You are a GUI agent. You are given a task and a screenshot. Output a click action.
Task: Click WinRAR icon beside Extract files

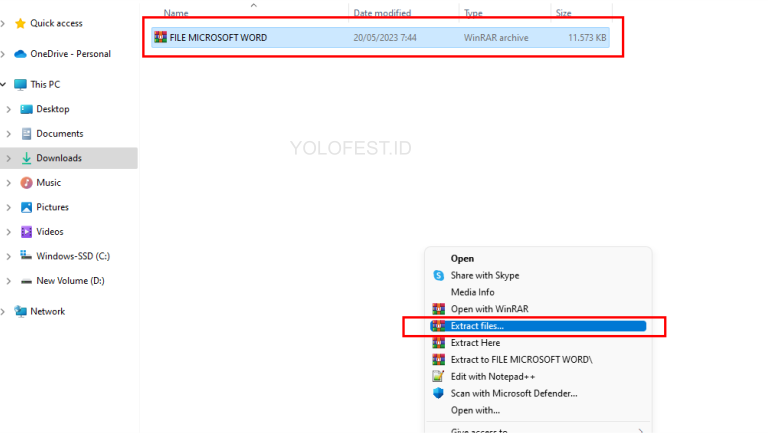tap(438, 326)
